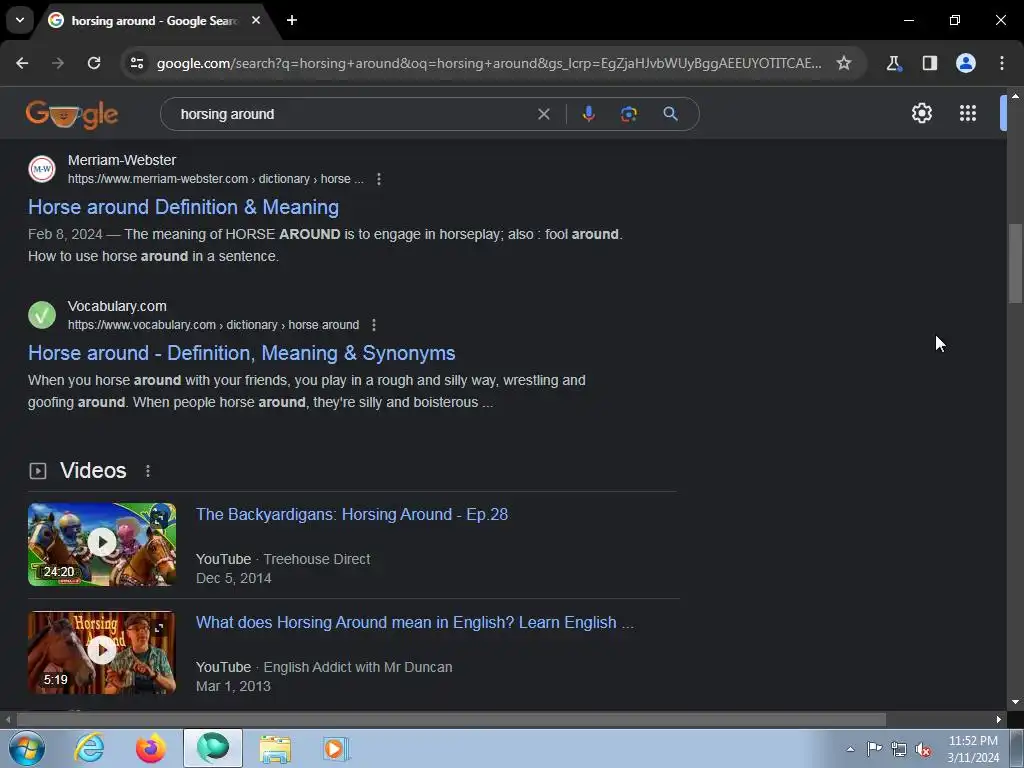Open the tab search dropdown
Screen dimensions: 1024x768
[20, 20]
